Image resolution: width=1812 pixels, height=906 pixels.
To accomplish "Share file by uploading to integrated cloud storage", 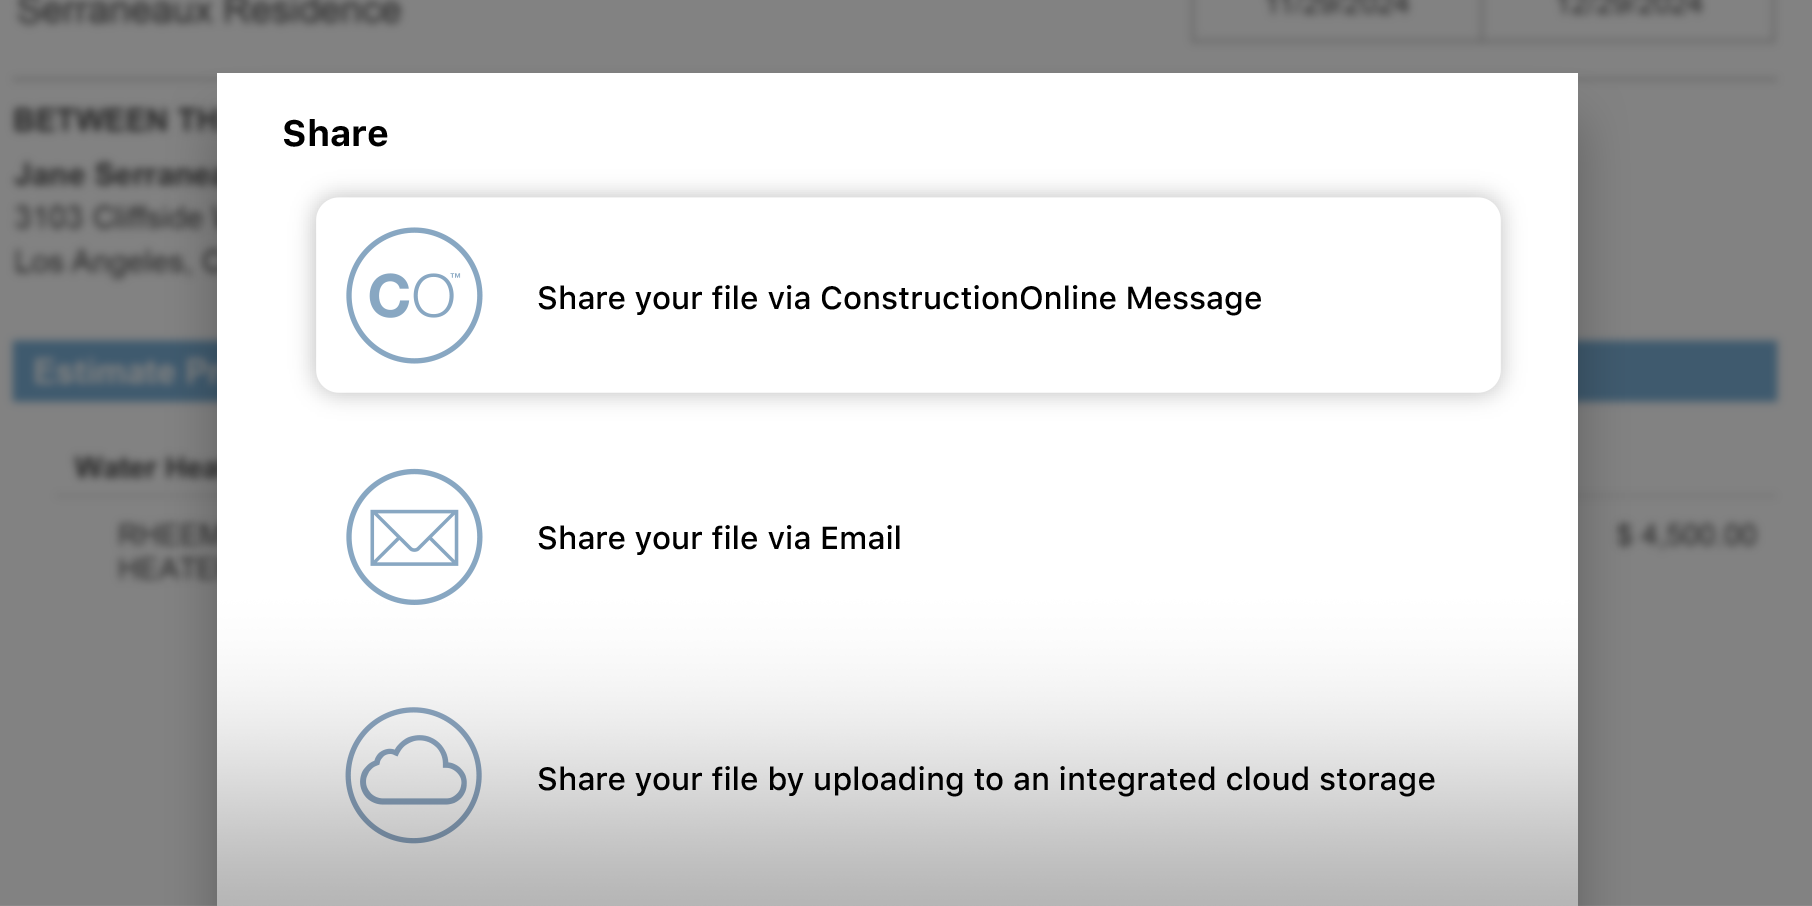I will pos(986,779).
